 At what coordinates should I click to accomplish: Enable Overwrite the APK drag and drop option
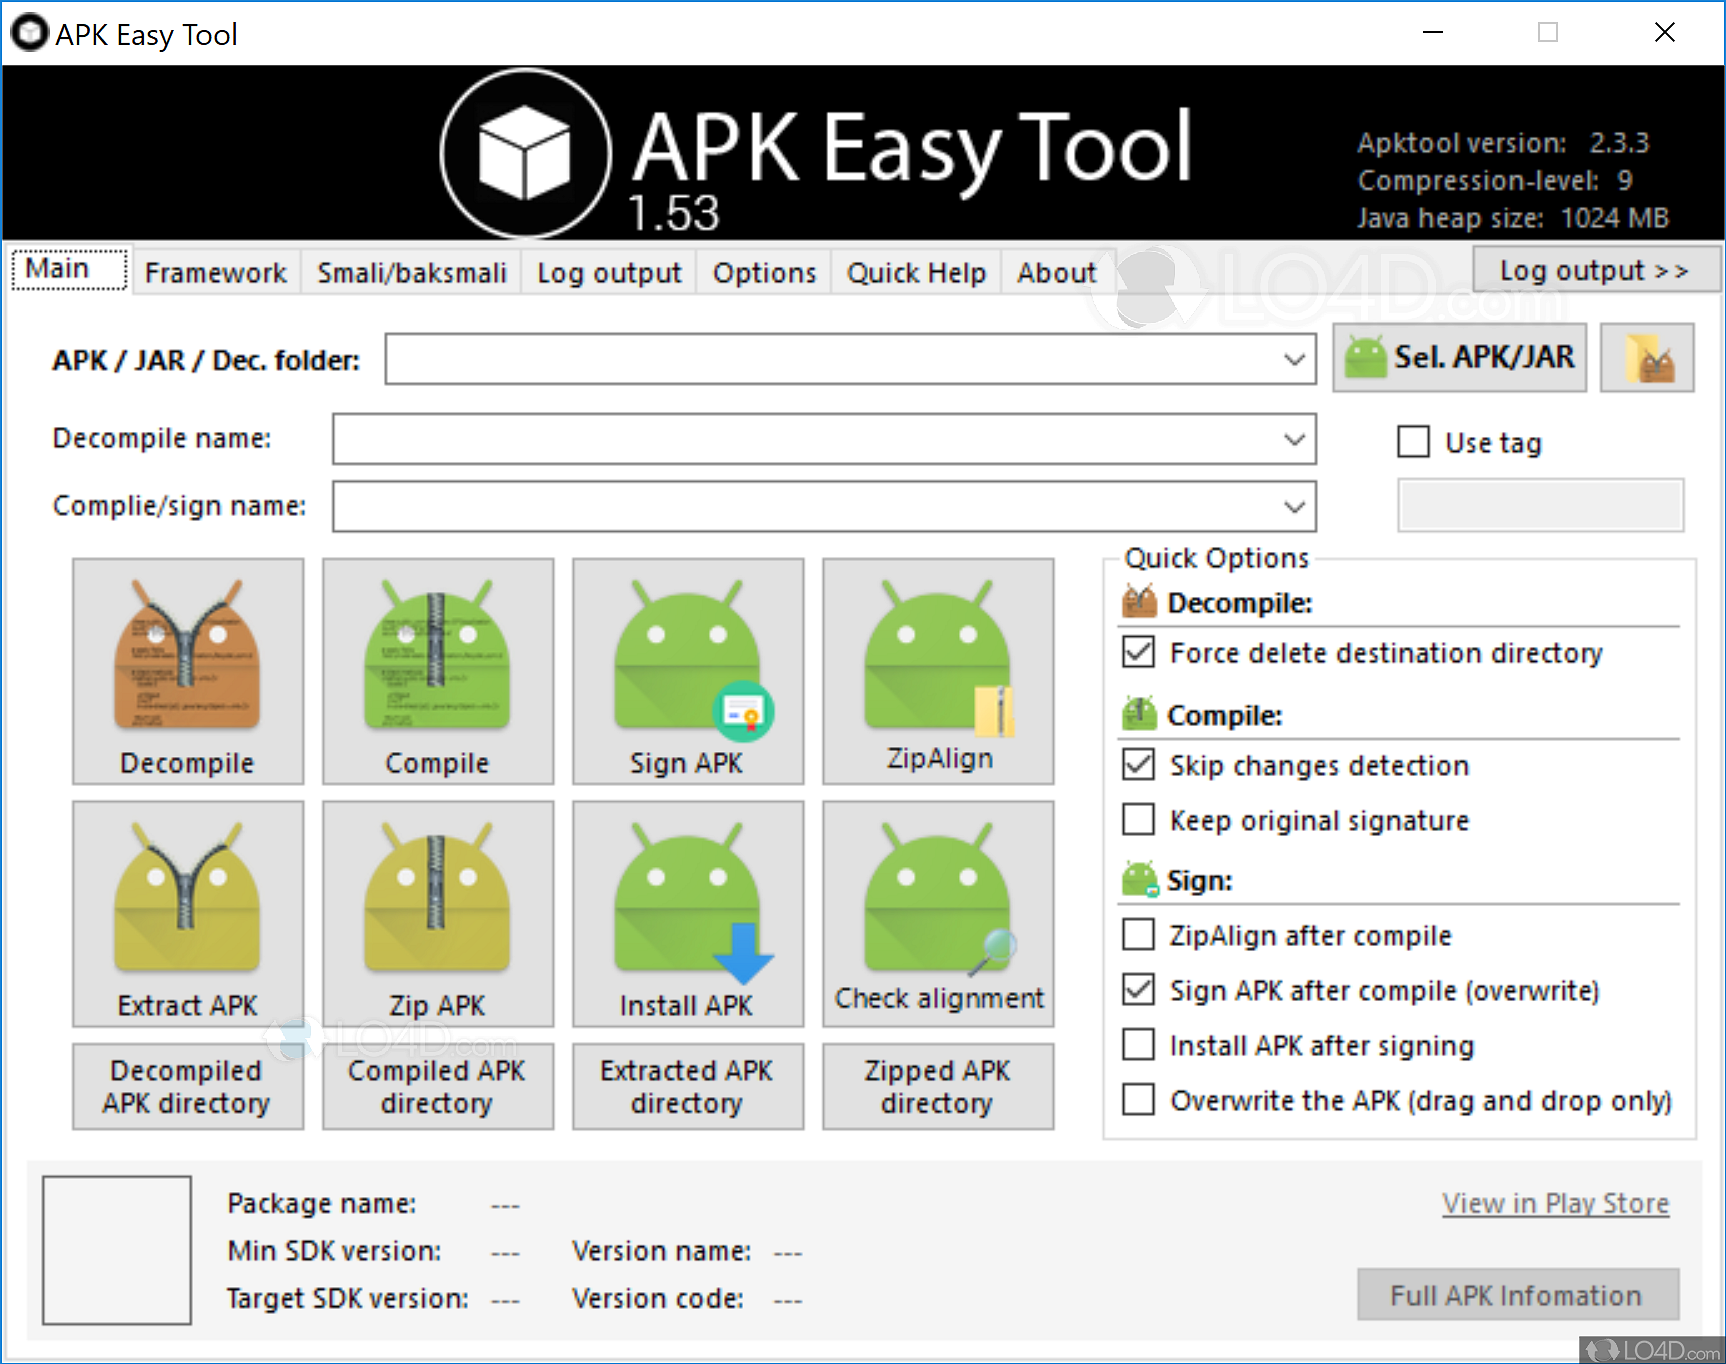(1138, 1099)
